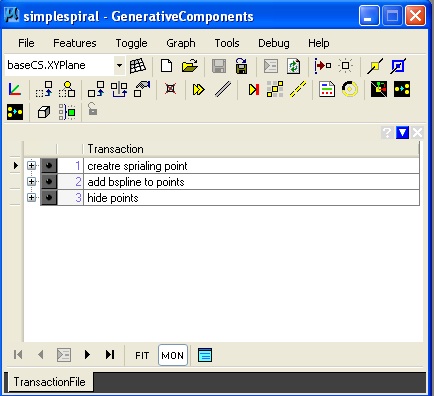Click the green square with dotted column icon
The width and height of the screenshot is (434, 396).
pyautogui.click(x=67, y=112)
